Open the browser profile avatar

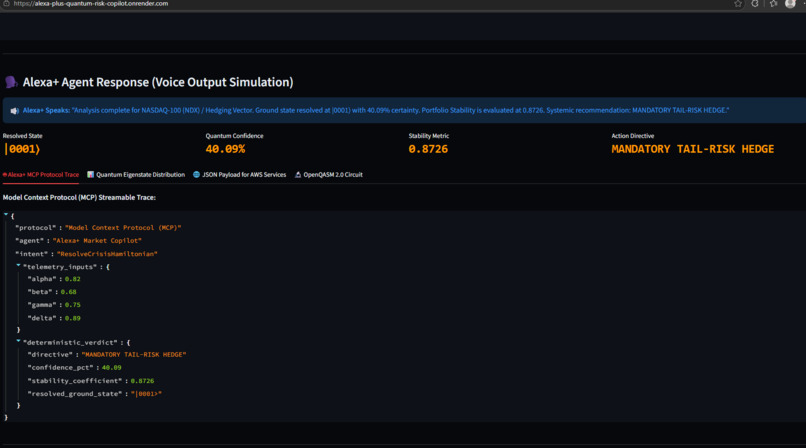[x=790, y=4]
